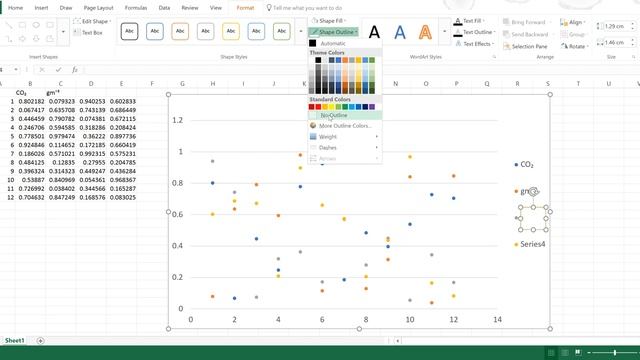Switch to Page Layout view in status bar
This screenshot has height=360, width=640.
pos(564,353)
